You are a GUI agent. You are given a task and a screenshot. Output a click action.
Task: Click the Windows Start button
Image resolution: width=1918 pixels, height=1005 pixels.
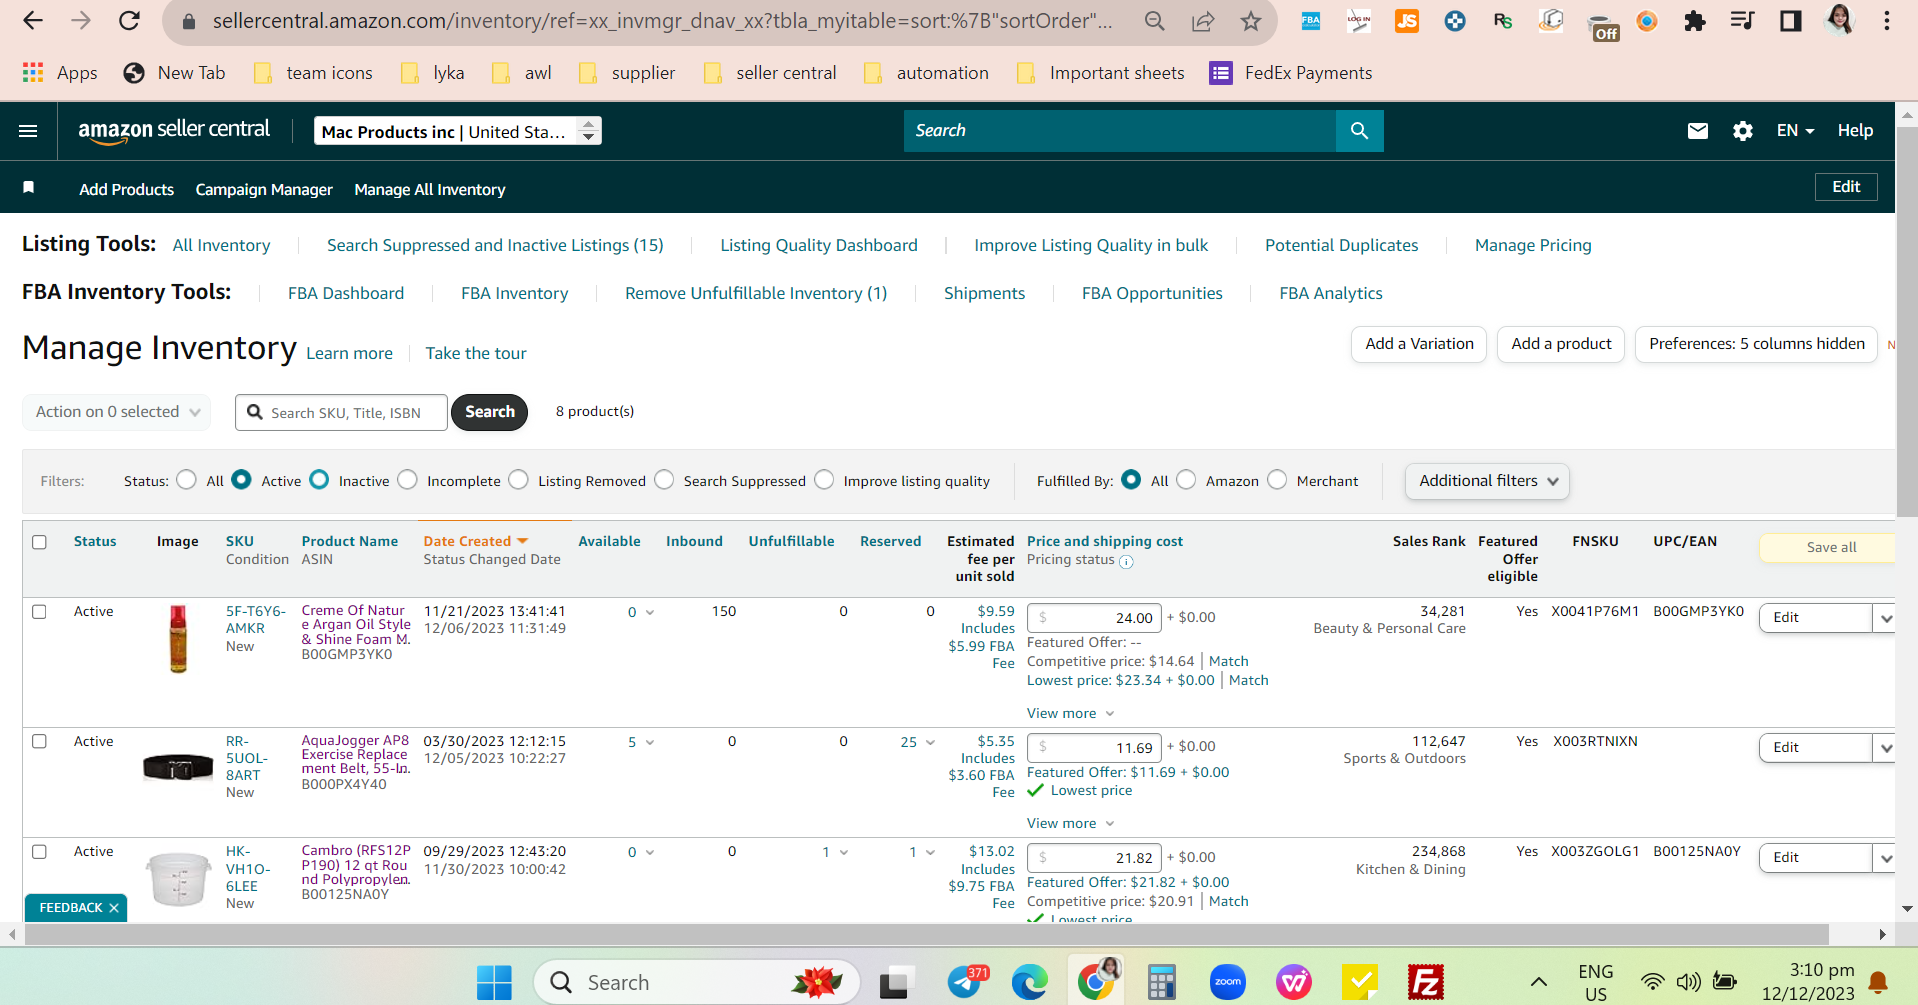click(494, 983)
